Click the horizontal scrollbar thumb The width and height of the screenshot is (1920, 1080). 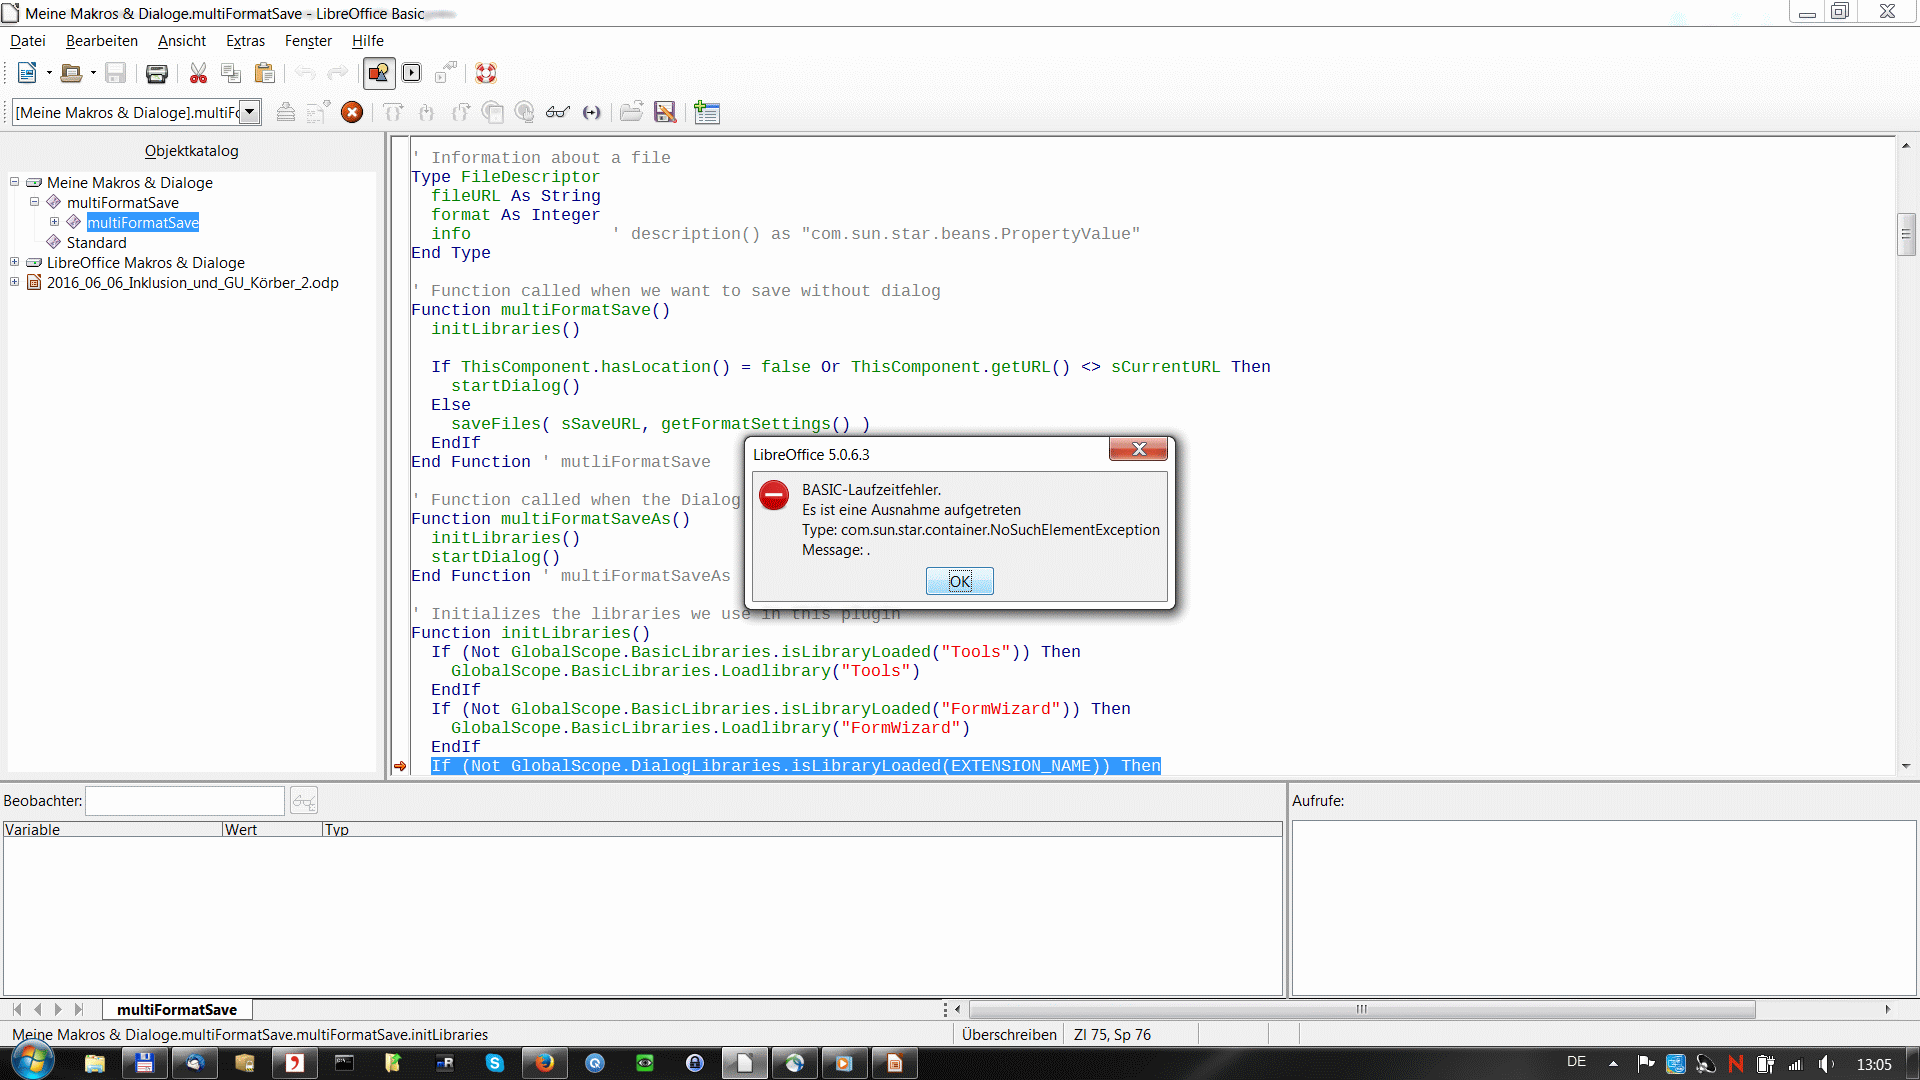[1362, 1010]
